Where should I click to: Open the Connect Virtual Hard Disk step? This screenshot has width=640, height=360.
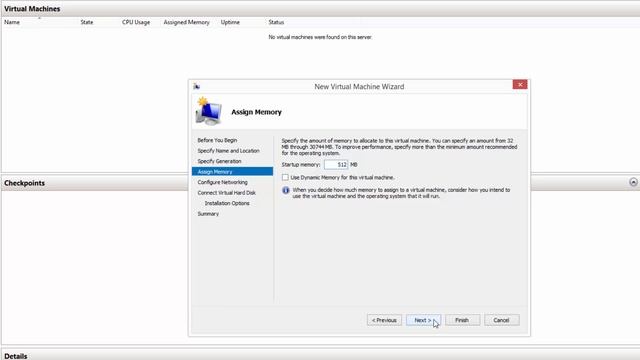coord(227,193)
